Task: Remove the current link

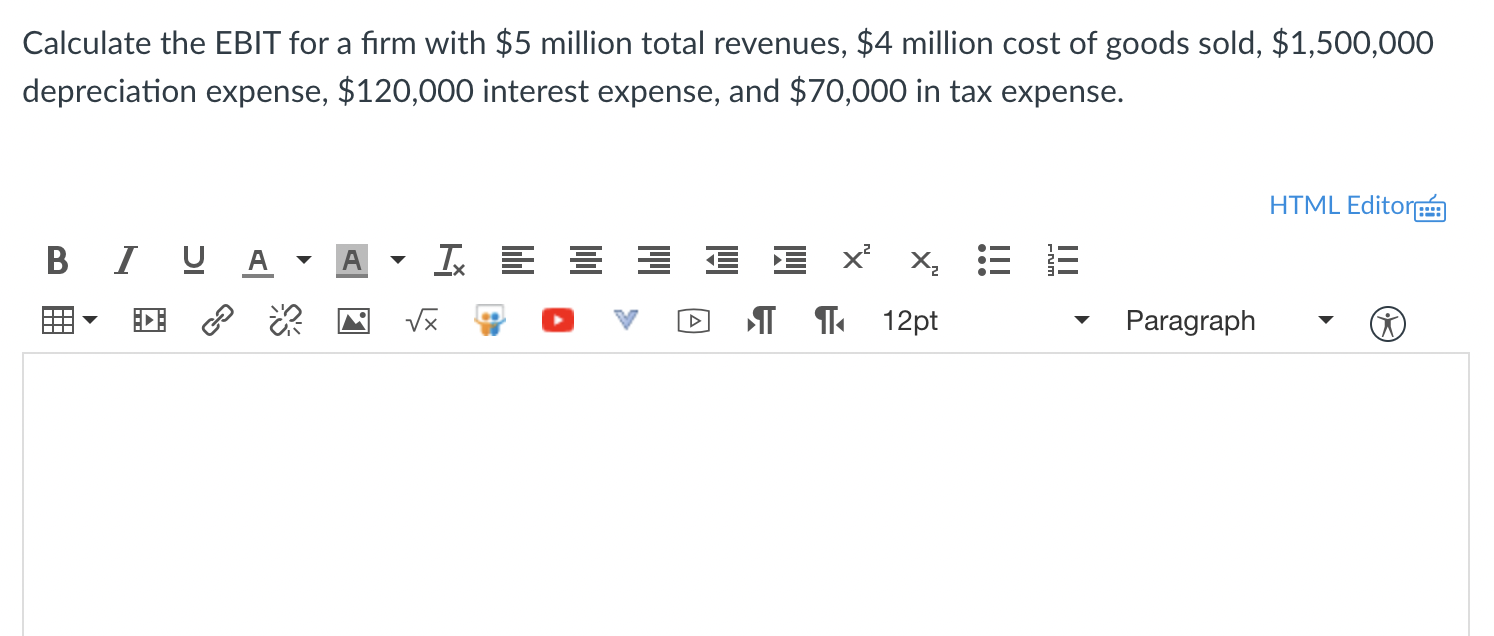Action: point(285,320)
